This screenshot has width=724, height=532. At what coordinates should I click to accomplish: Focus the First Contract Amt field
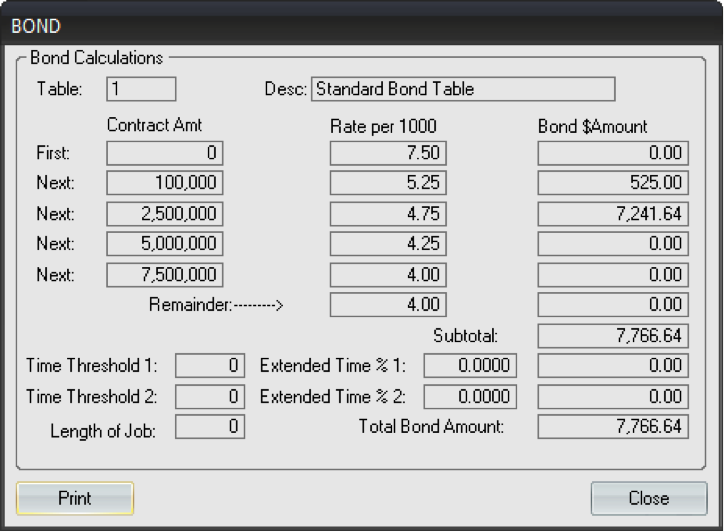[x=165, y=153]
